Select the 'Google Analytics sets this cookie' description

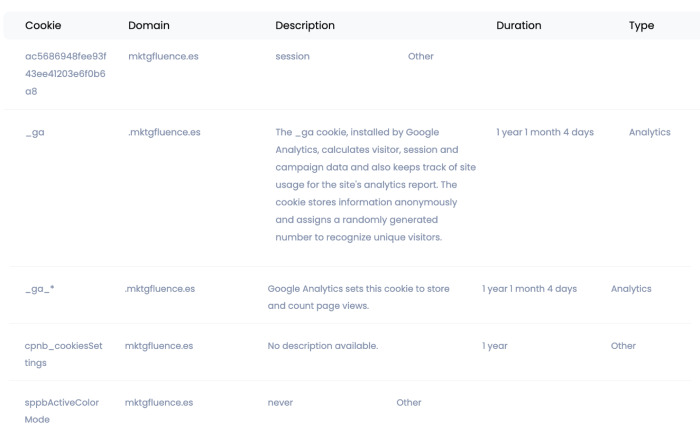(x=359, y=297)
